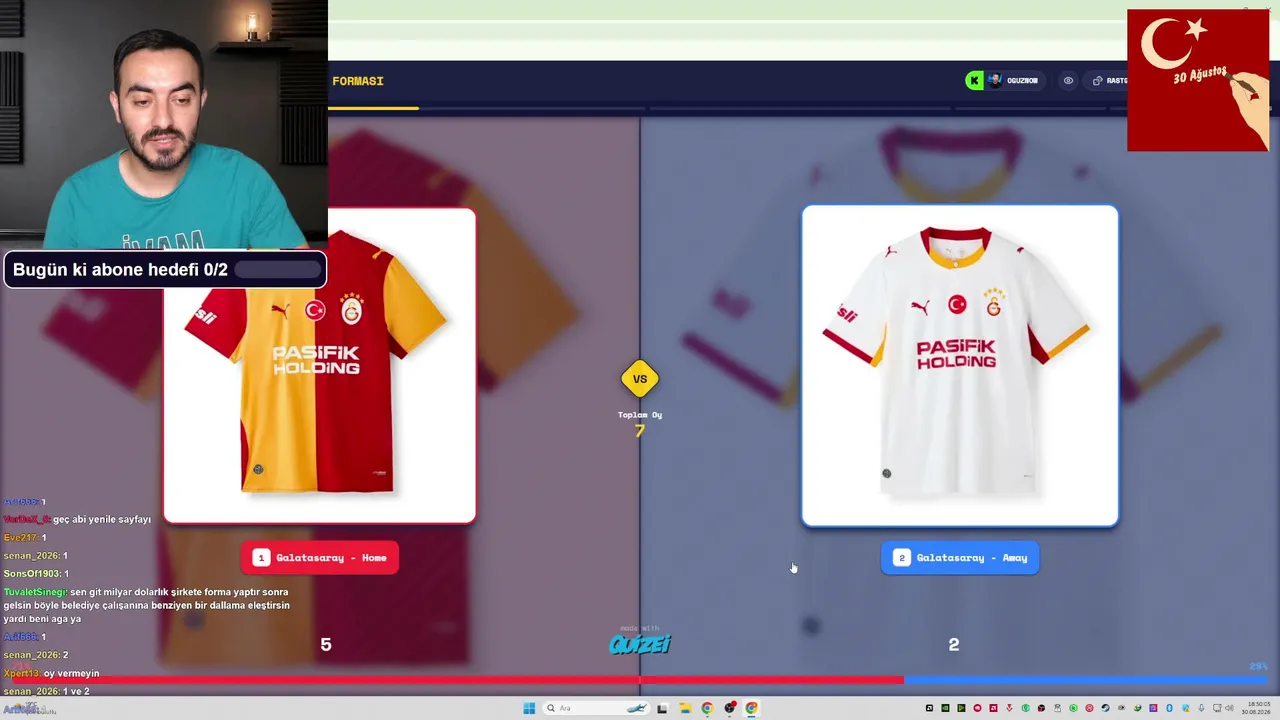Click the Eve217 chat message
The image size is (1280, 720).
point(25,538)
